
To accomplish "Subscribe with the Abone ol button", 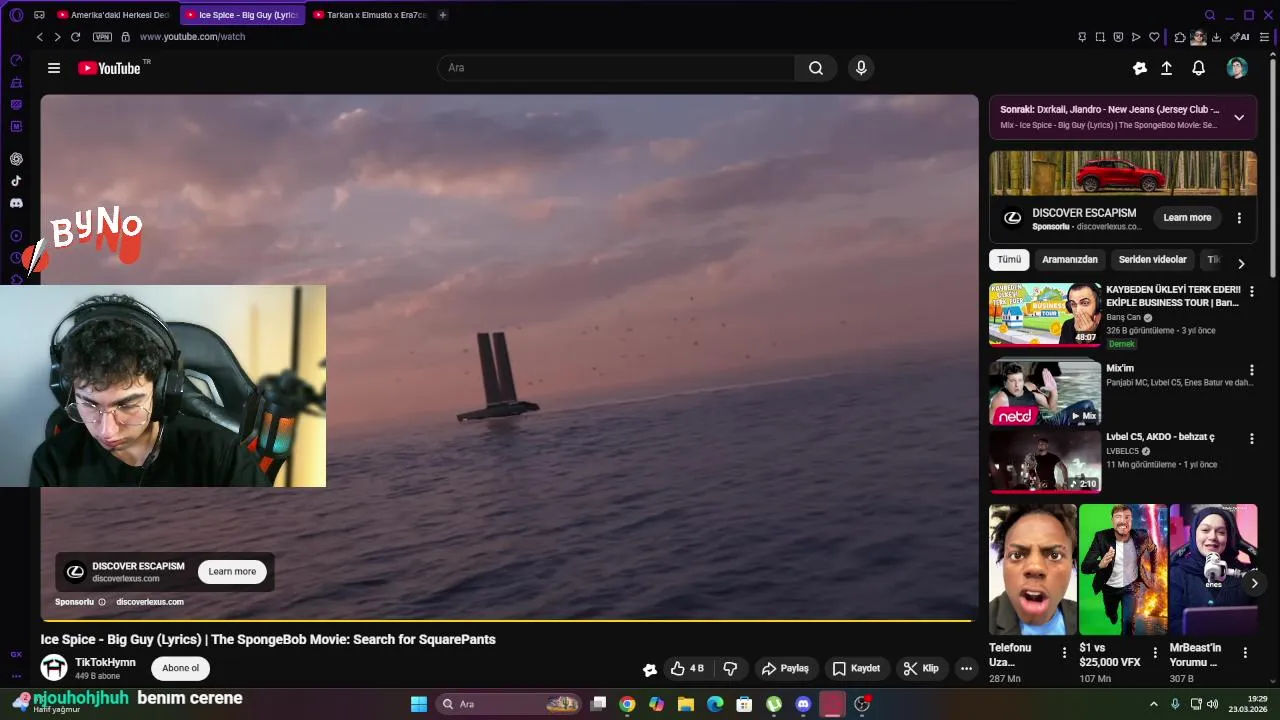I will (181, 668).
